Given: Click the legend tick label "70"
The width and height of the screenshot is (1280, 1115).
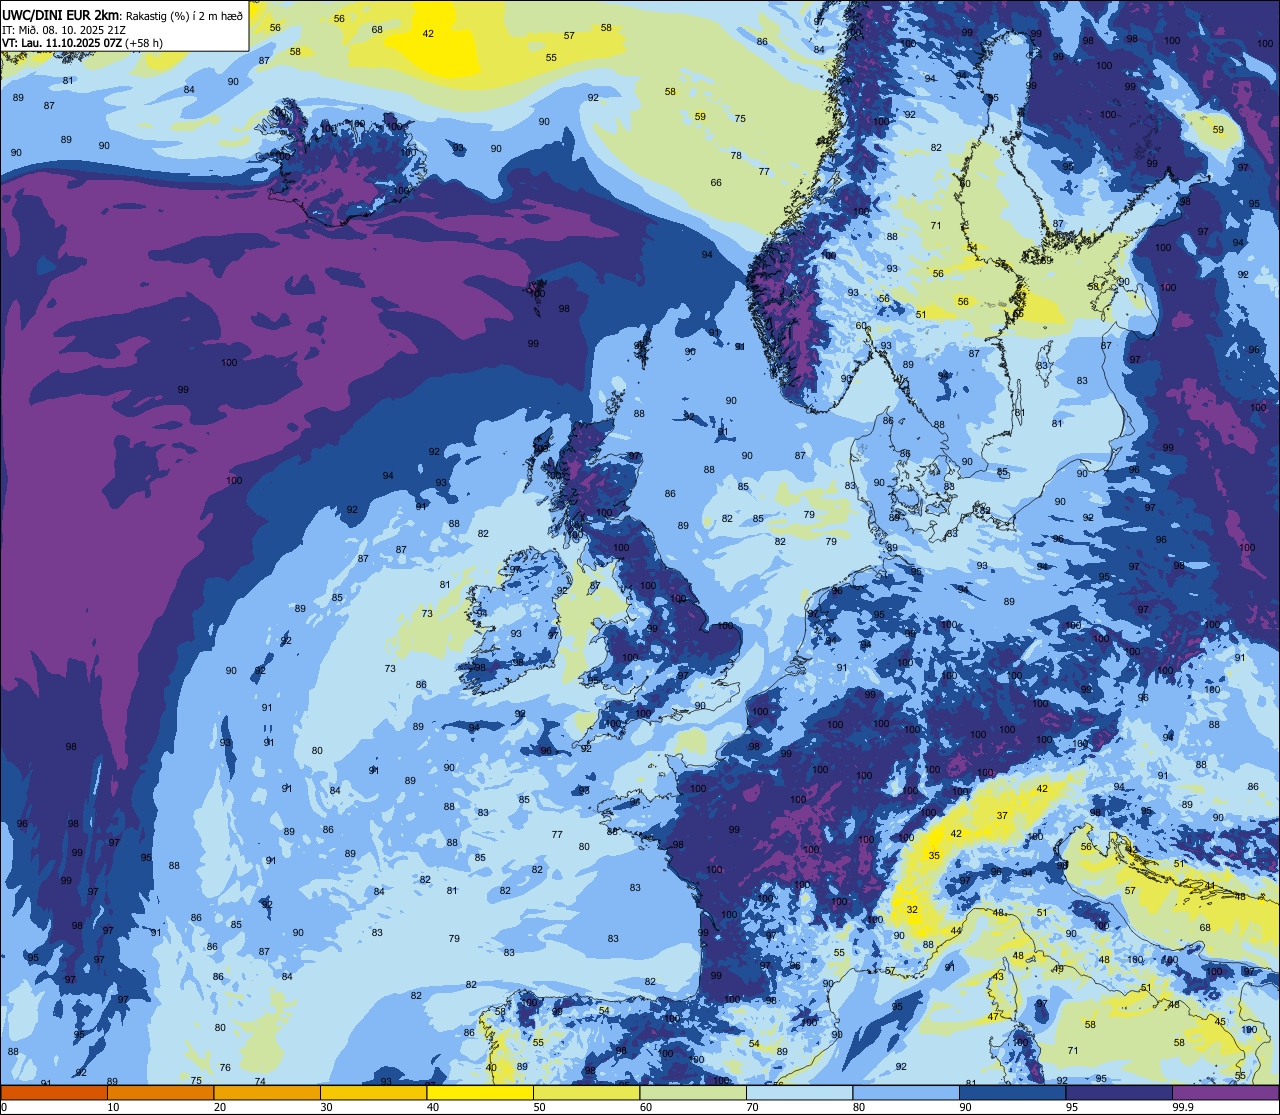Looking at the screenshot, I should [x=752, y=1107].
